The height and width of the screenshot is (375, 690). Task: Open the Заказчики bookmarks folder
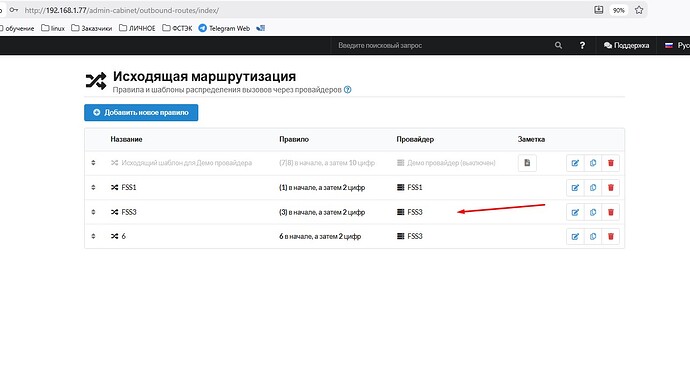click(x=92, y=28)
